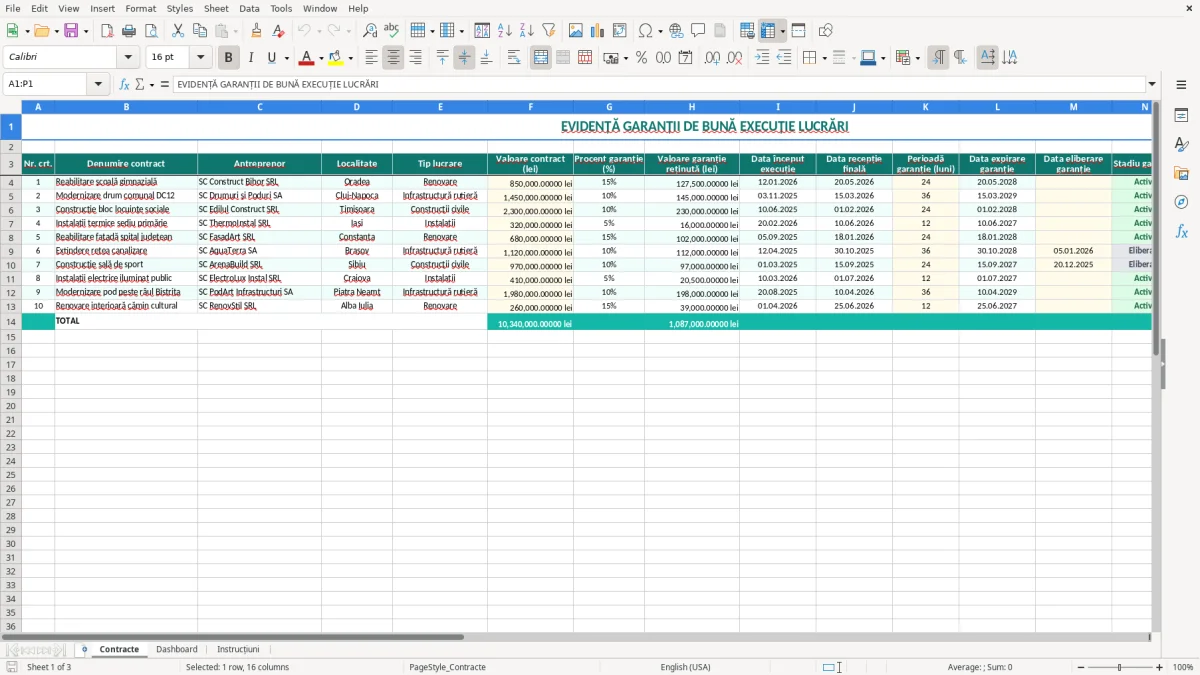The image size is (1200, 675).
Task: Click Sort Ascending icon
Action: point(505,31)
